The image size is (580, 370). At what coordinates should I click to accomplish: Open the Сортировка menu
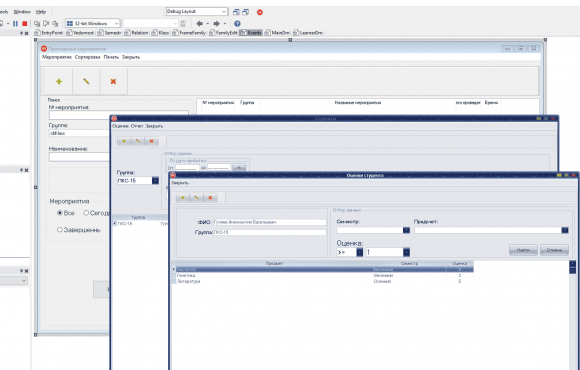point(87,57)
